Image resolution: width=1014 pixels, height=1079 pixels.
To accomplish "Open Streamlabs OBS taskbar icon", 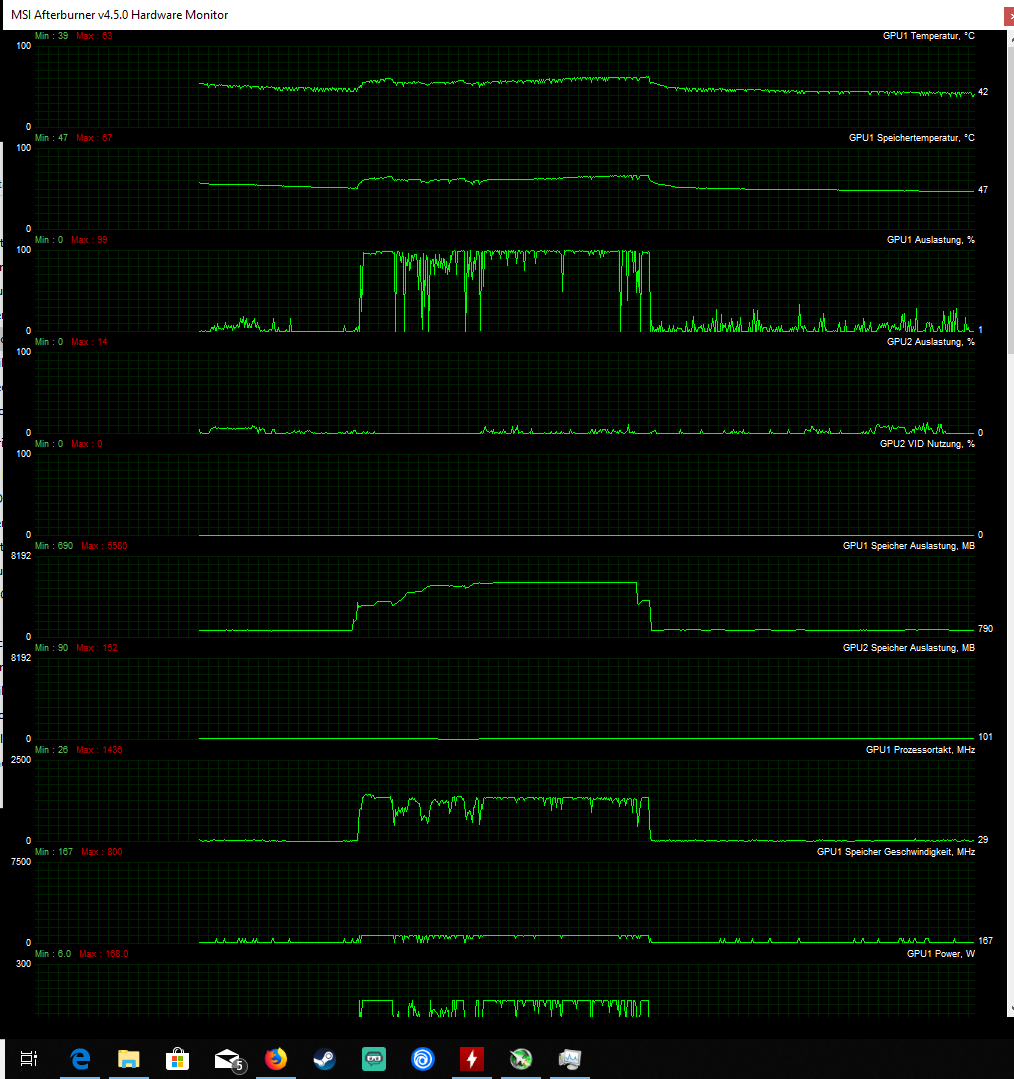I will [x=374, y=1058].
